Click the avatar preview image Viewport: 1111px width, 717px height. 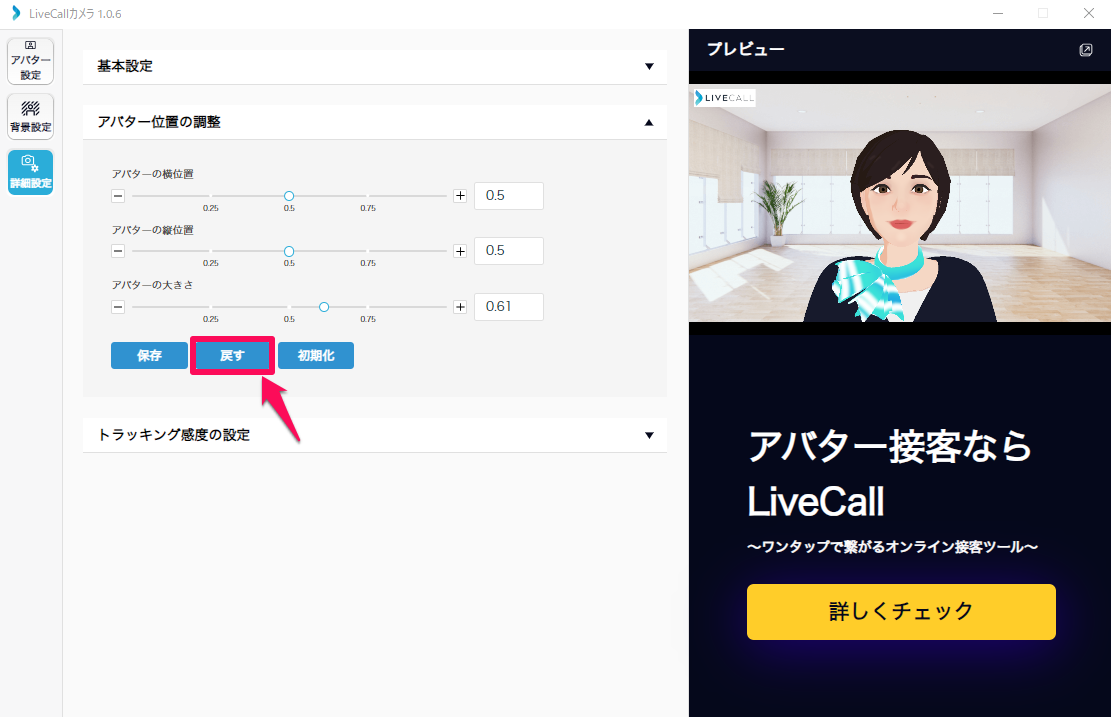[x=900, y=203]
